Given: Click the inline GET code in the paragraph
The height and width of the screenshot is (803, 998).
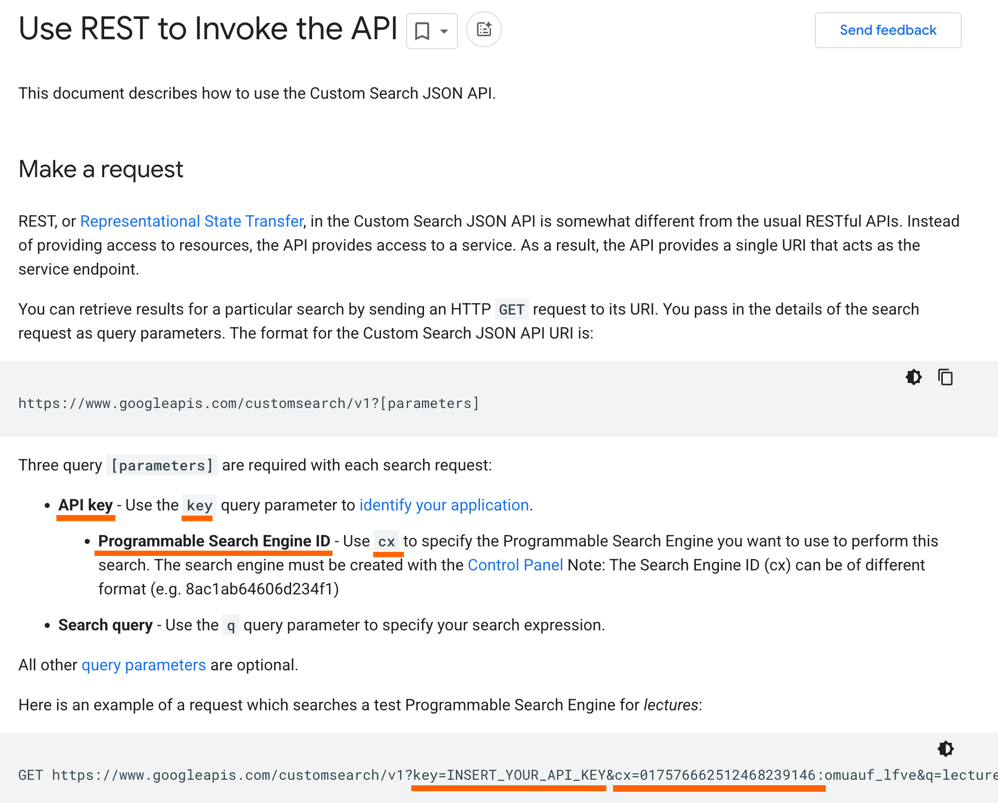Looking at the screenshot, I should 512,310.
